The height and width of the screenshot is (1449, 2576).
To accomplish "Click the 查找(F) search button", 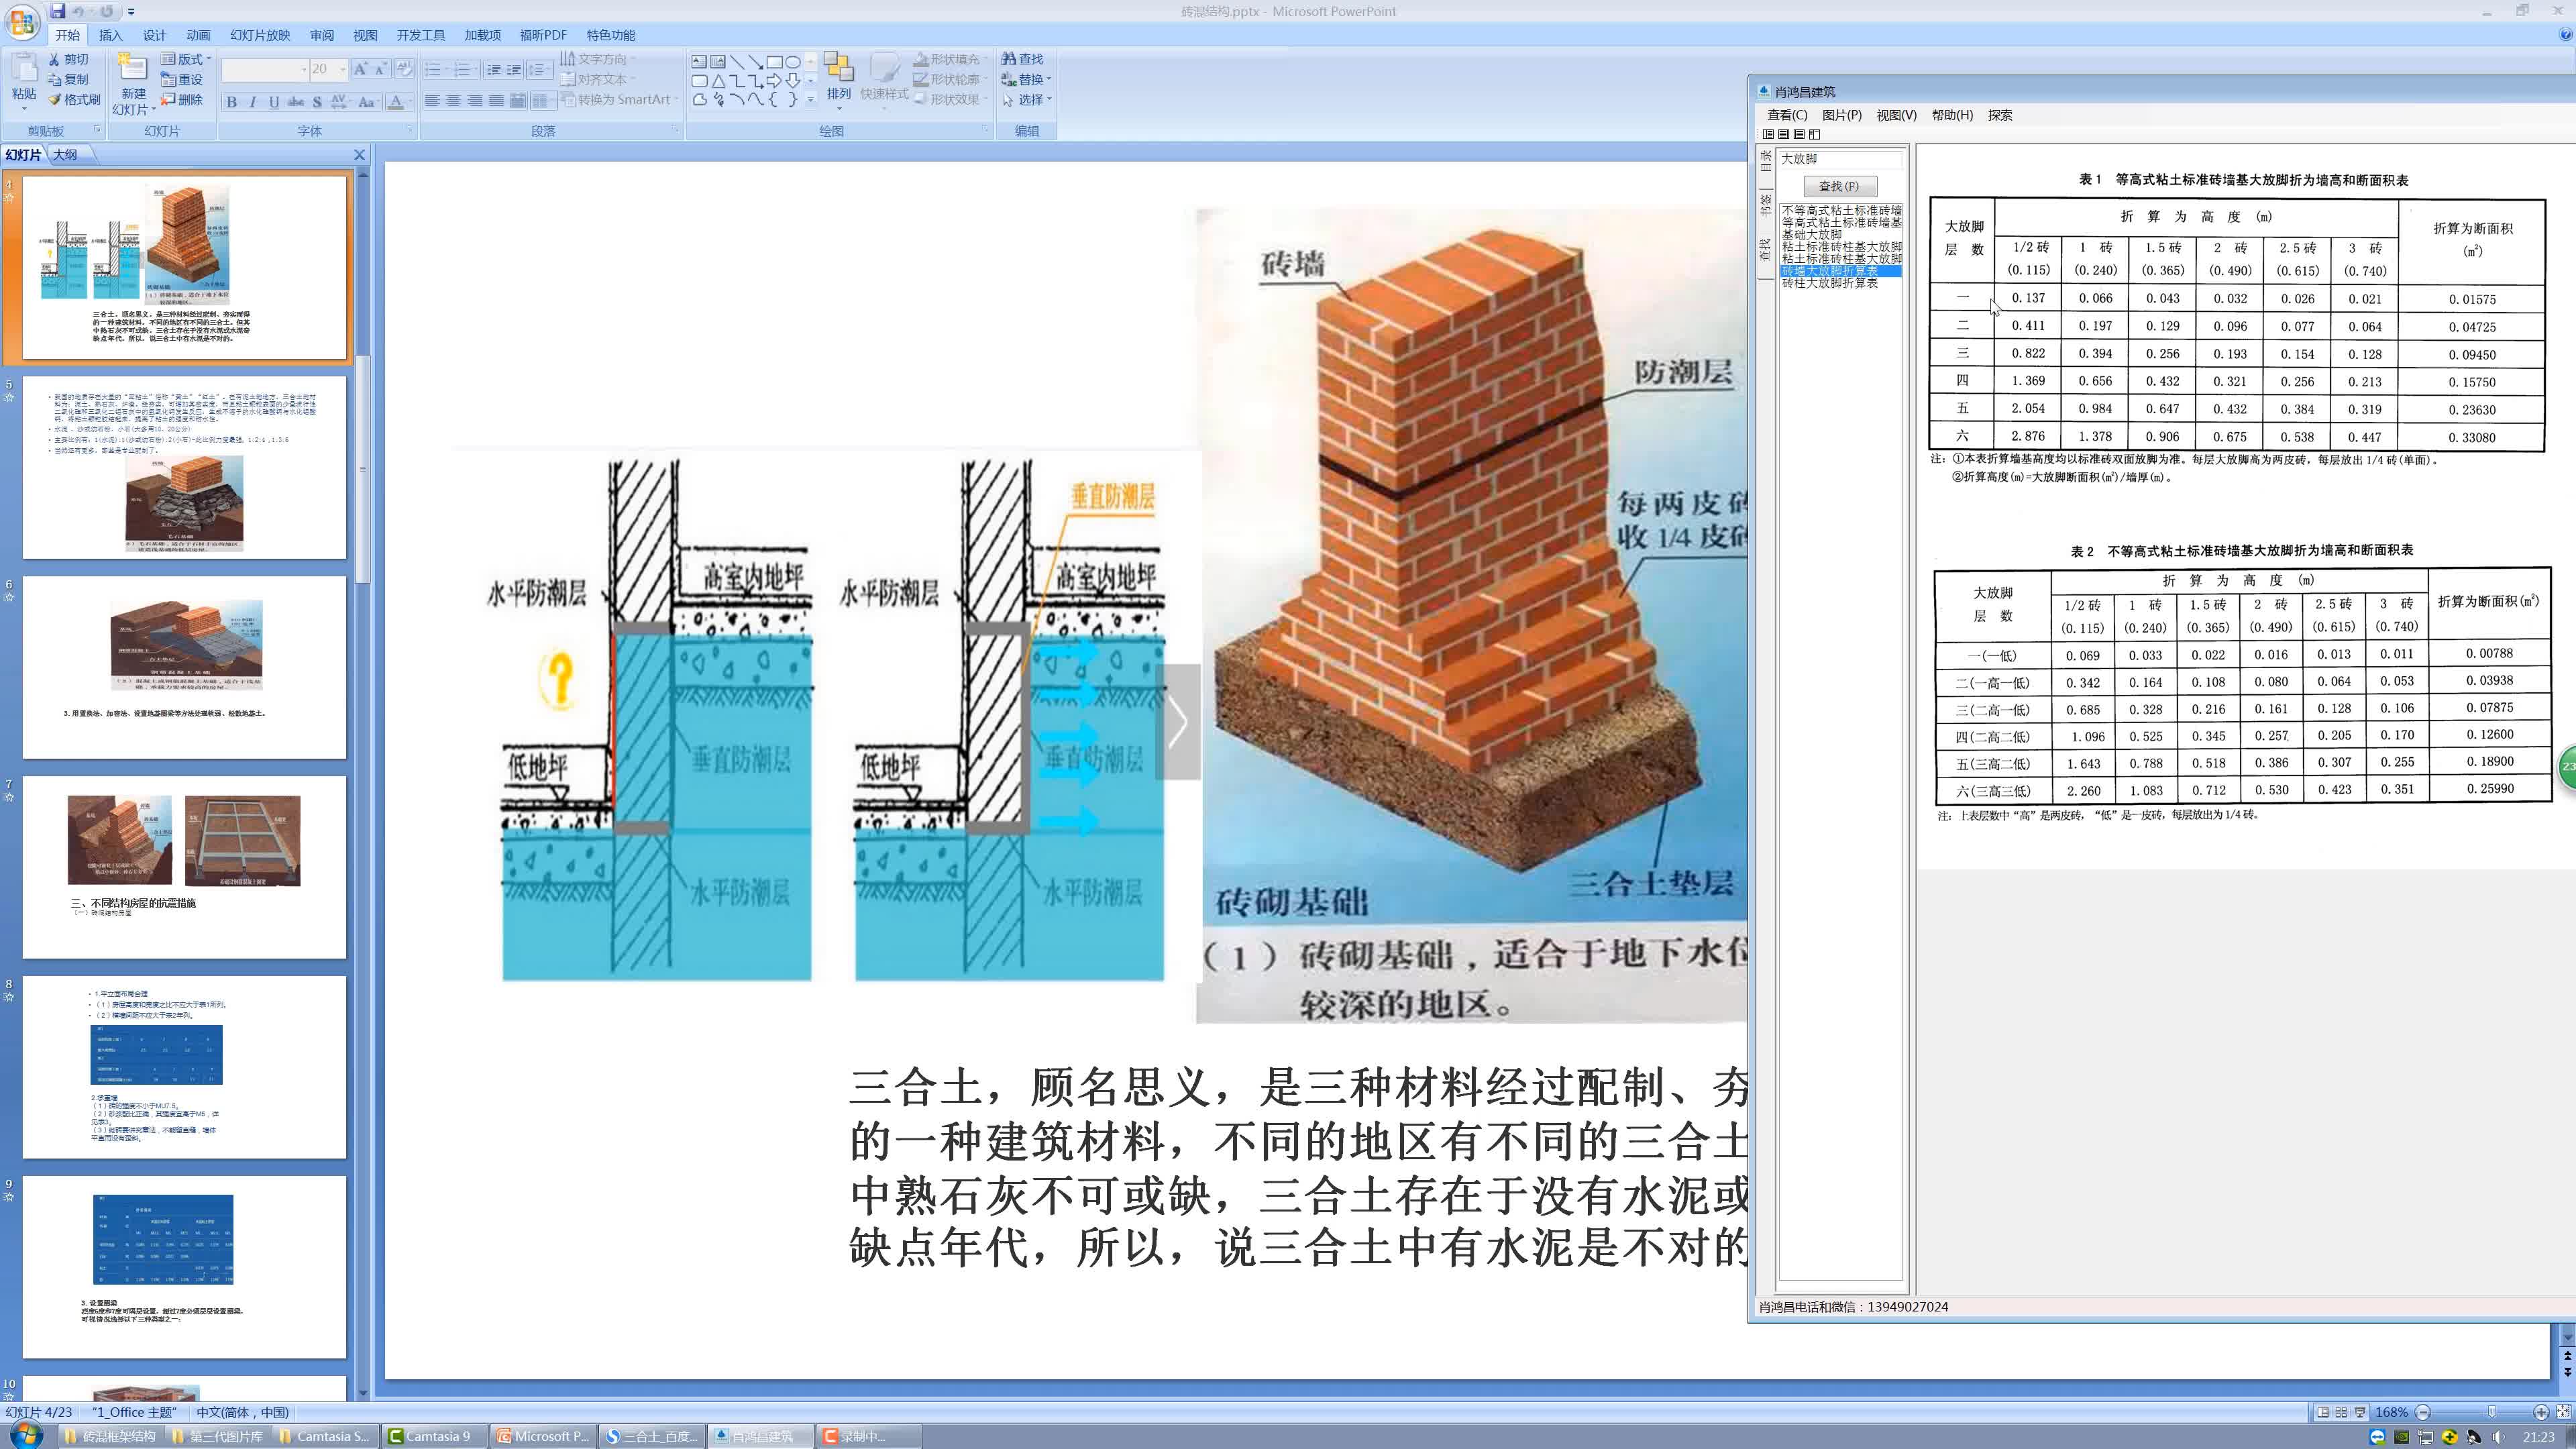I will (1839, 186).
